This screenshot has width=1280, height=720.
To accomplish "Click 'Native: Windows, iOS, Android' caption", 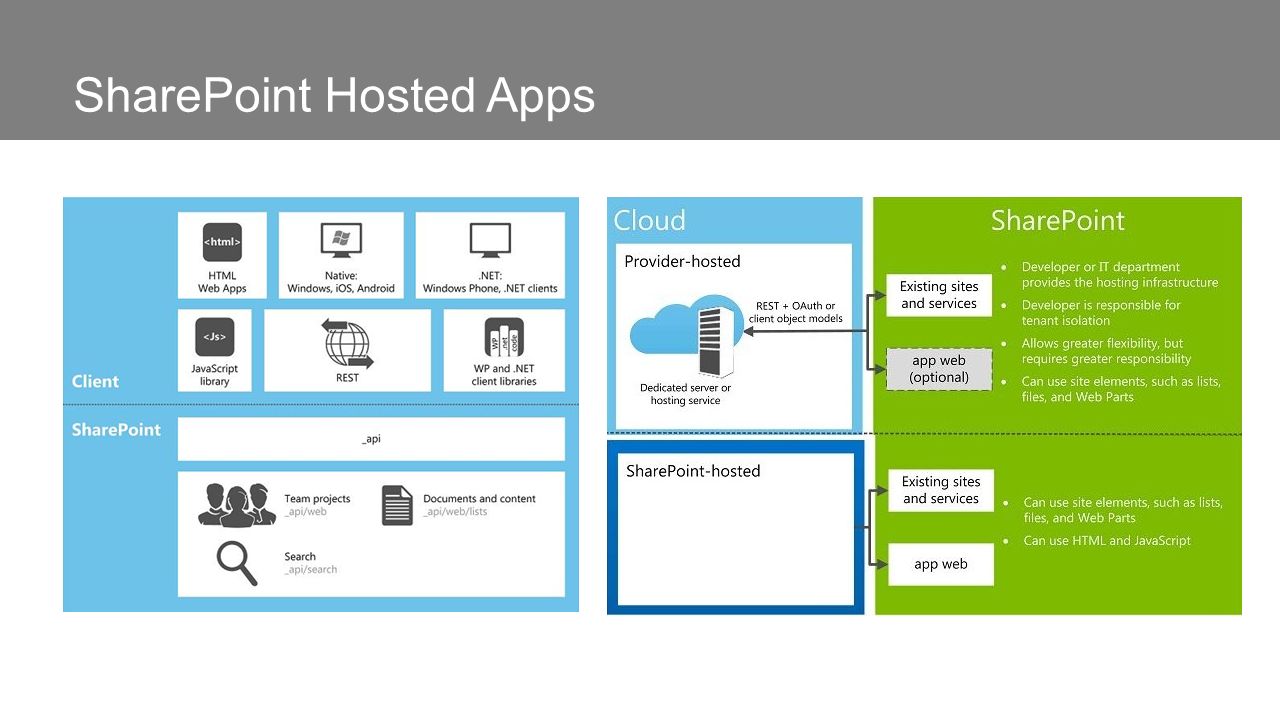I will (x=341, y=282).
